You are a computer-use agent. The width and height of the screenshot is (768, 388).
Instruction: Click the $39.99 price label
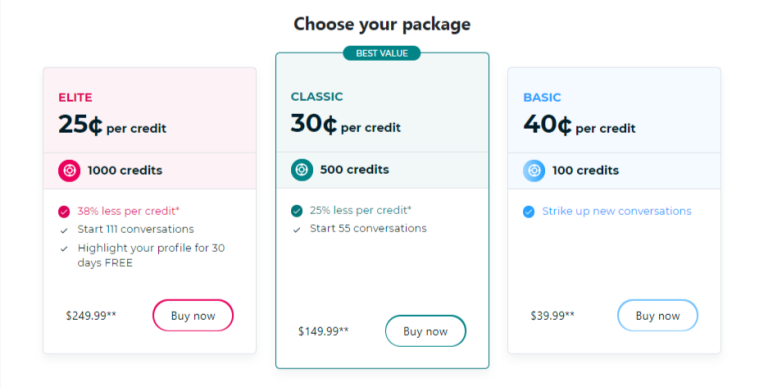tap(552, 315)
